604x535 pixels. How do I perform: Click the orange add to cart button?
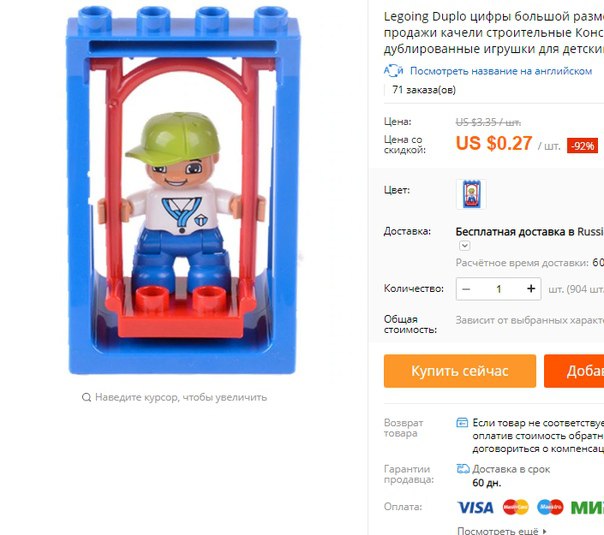click(574, 371)
